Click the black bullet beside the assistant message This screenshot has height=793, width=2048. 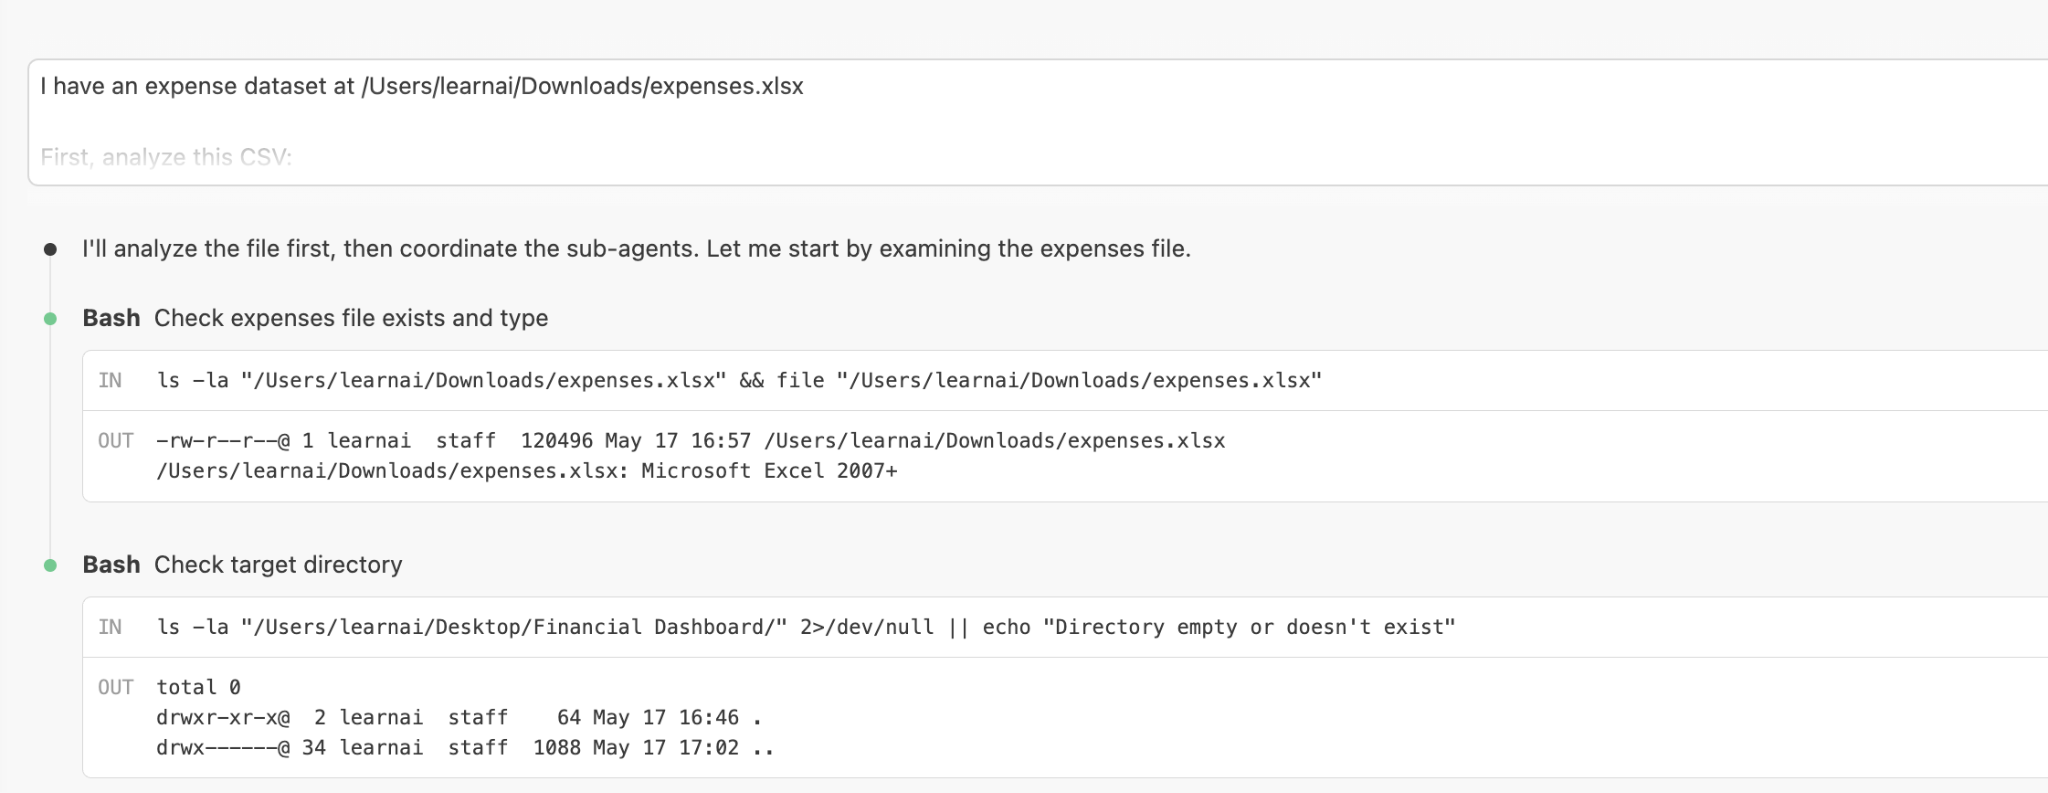pyautogui.click(x=50, y=249)
